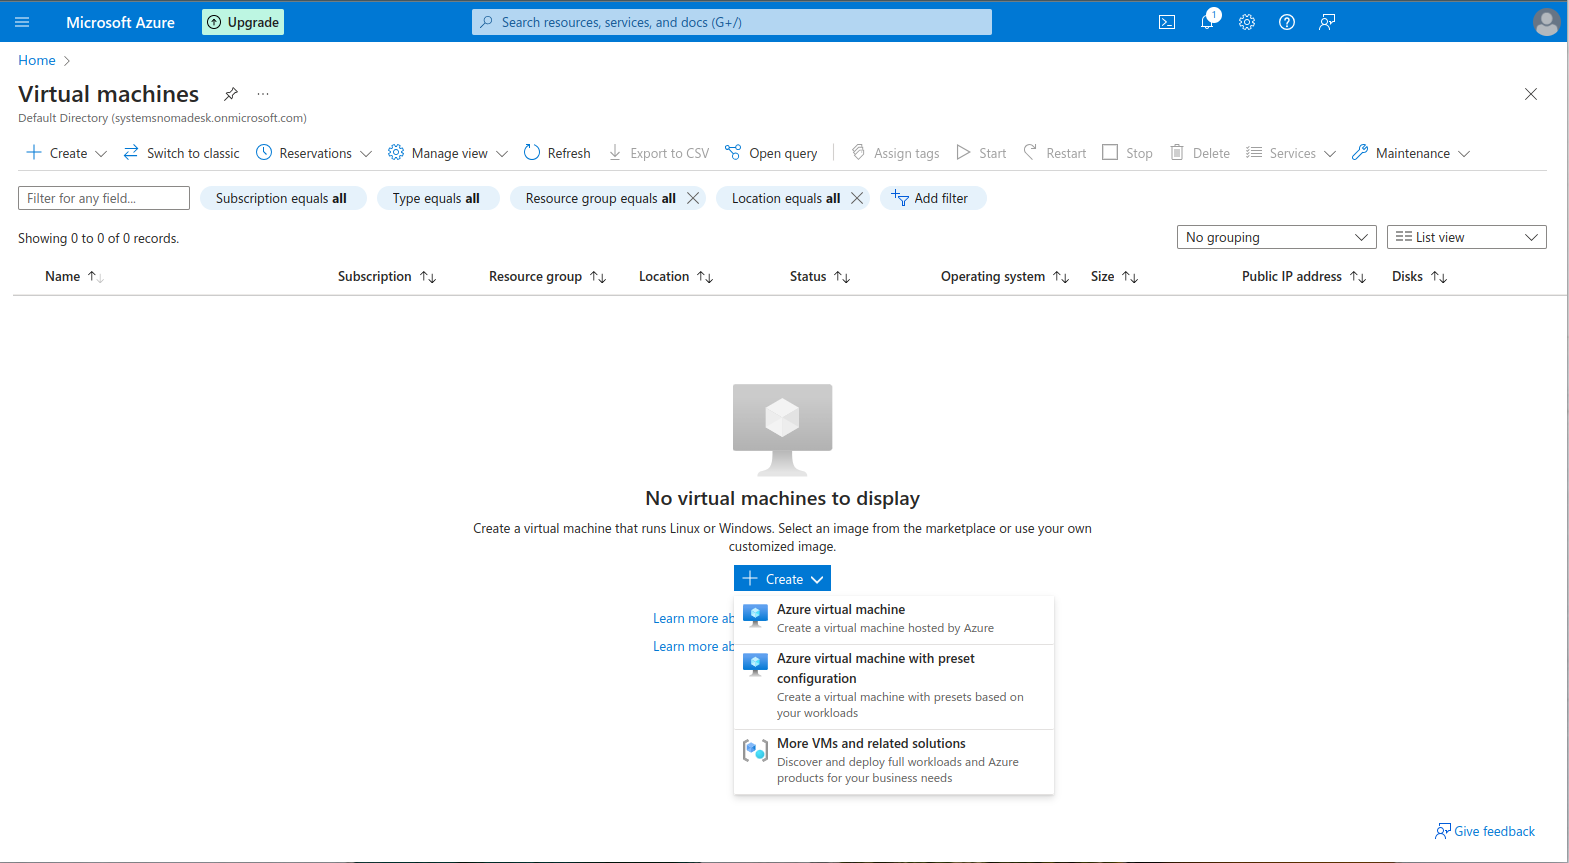The image size is (1569, 863).
Task: Sort by Name column
Action: (74, 276)
